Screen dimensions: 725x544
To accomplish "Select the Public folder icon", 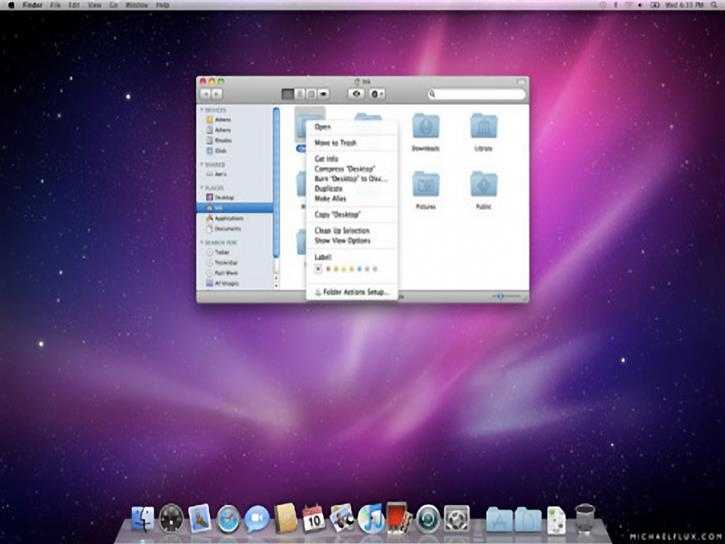I will 483,184.
